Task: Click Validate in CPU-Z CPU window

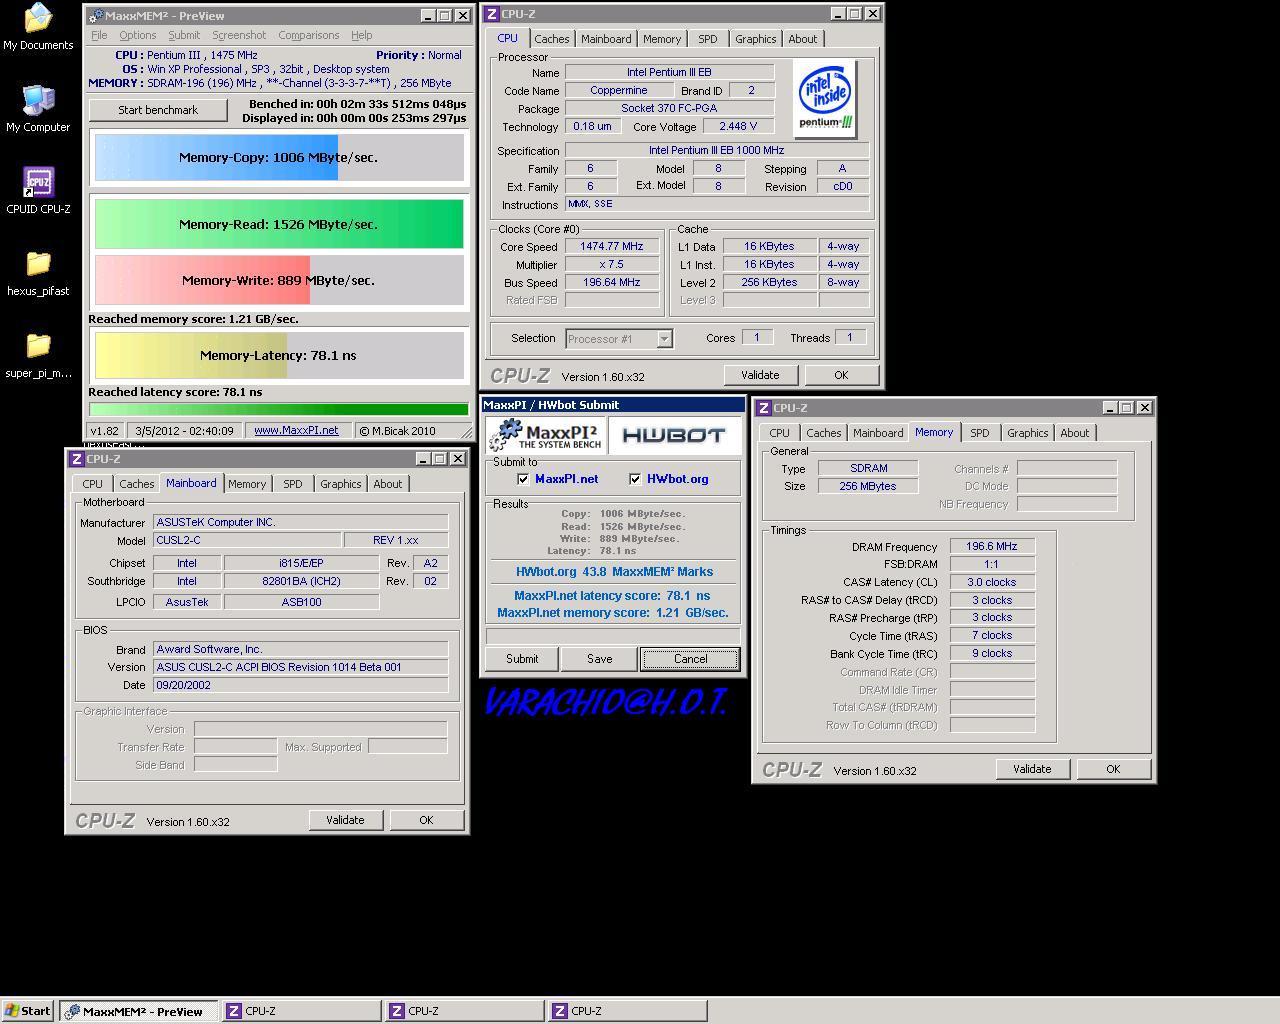Action: tap(759, 375)
